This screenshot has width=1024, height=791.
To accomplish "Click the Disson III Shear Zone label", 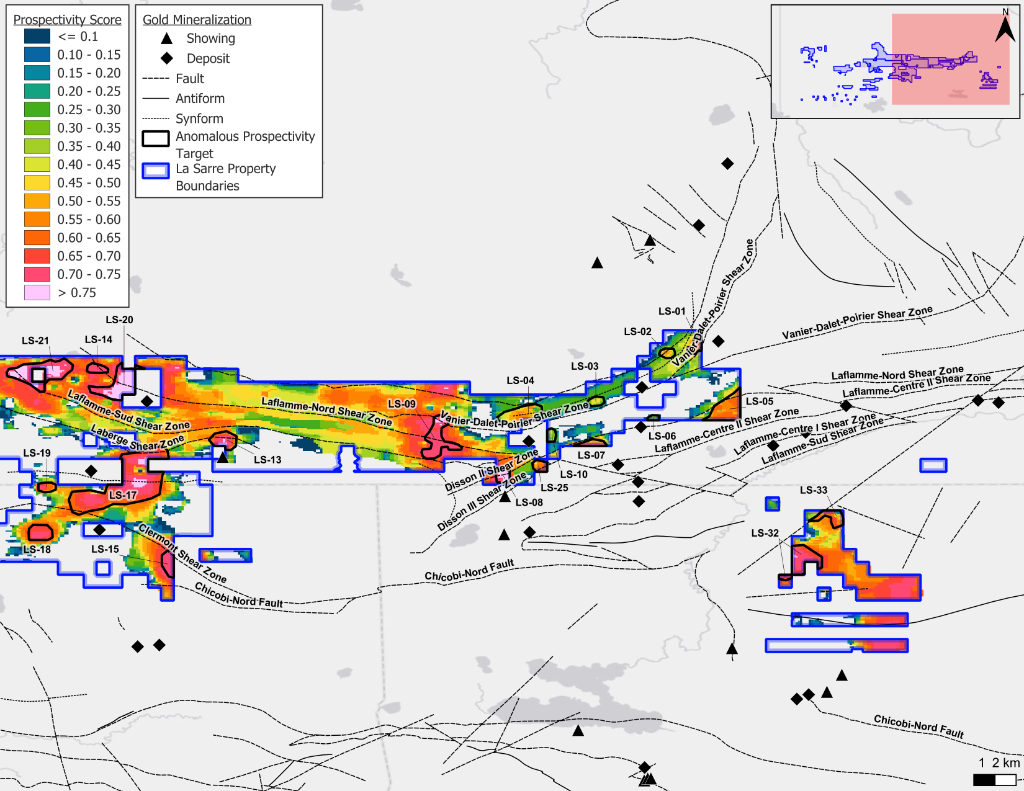I will [x=482, y=501].
